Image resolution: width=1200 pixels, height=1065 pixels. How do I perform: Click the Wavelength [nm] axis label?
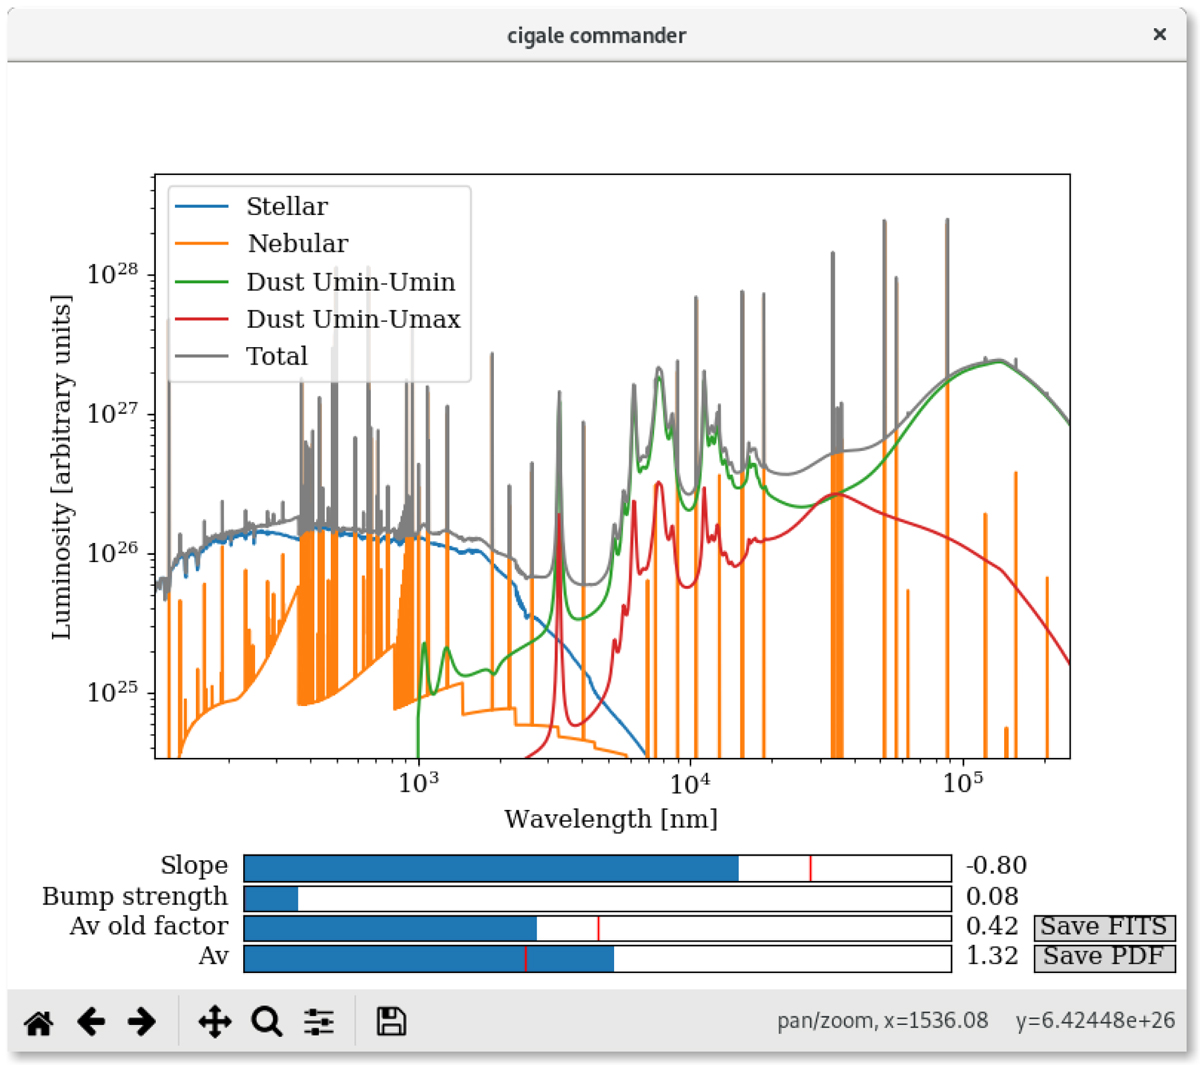click(x=611, y=820)
